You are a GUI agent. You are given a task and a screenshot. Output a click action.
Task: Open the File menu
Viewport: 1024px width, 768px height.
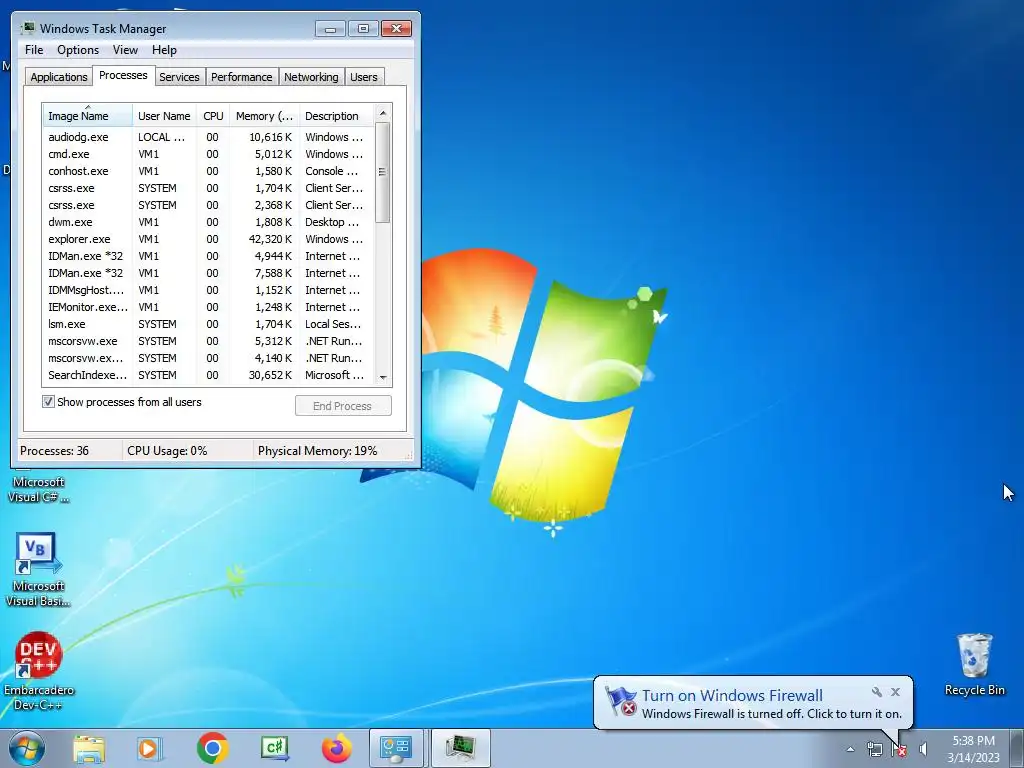[x=34, y=50]
